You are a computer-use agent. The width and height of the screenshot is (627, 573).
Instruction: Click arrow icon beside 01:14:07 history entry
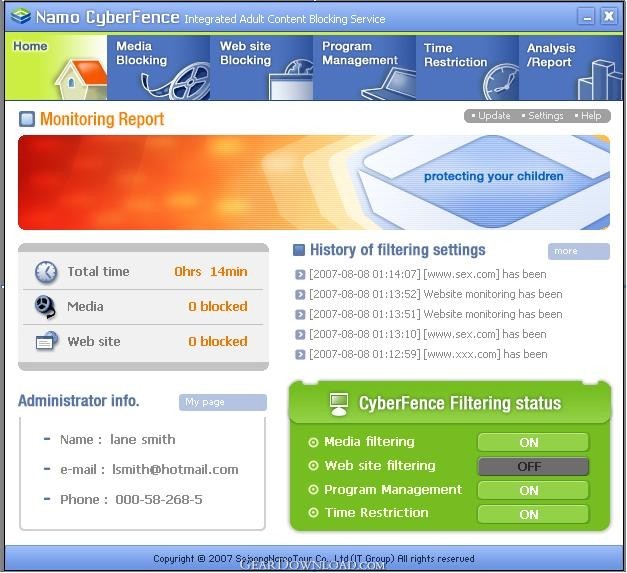(x=300, y=275)
